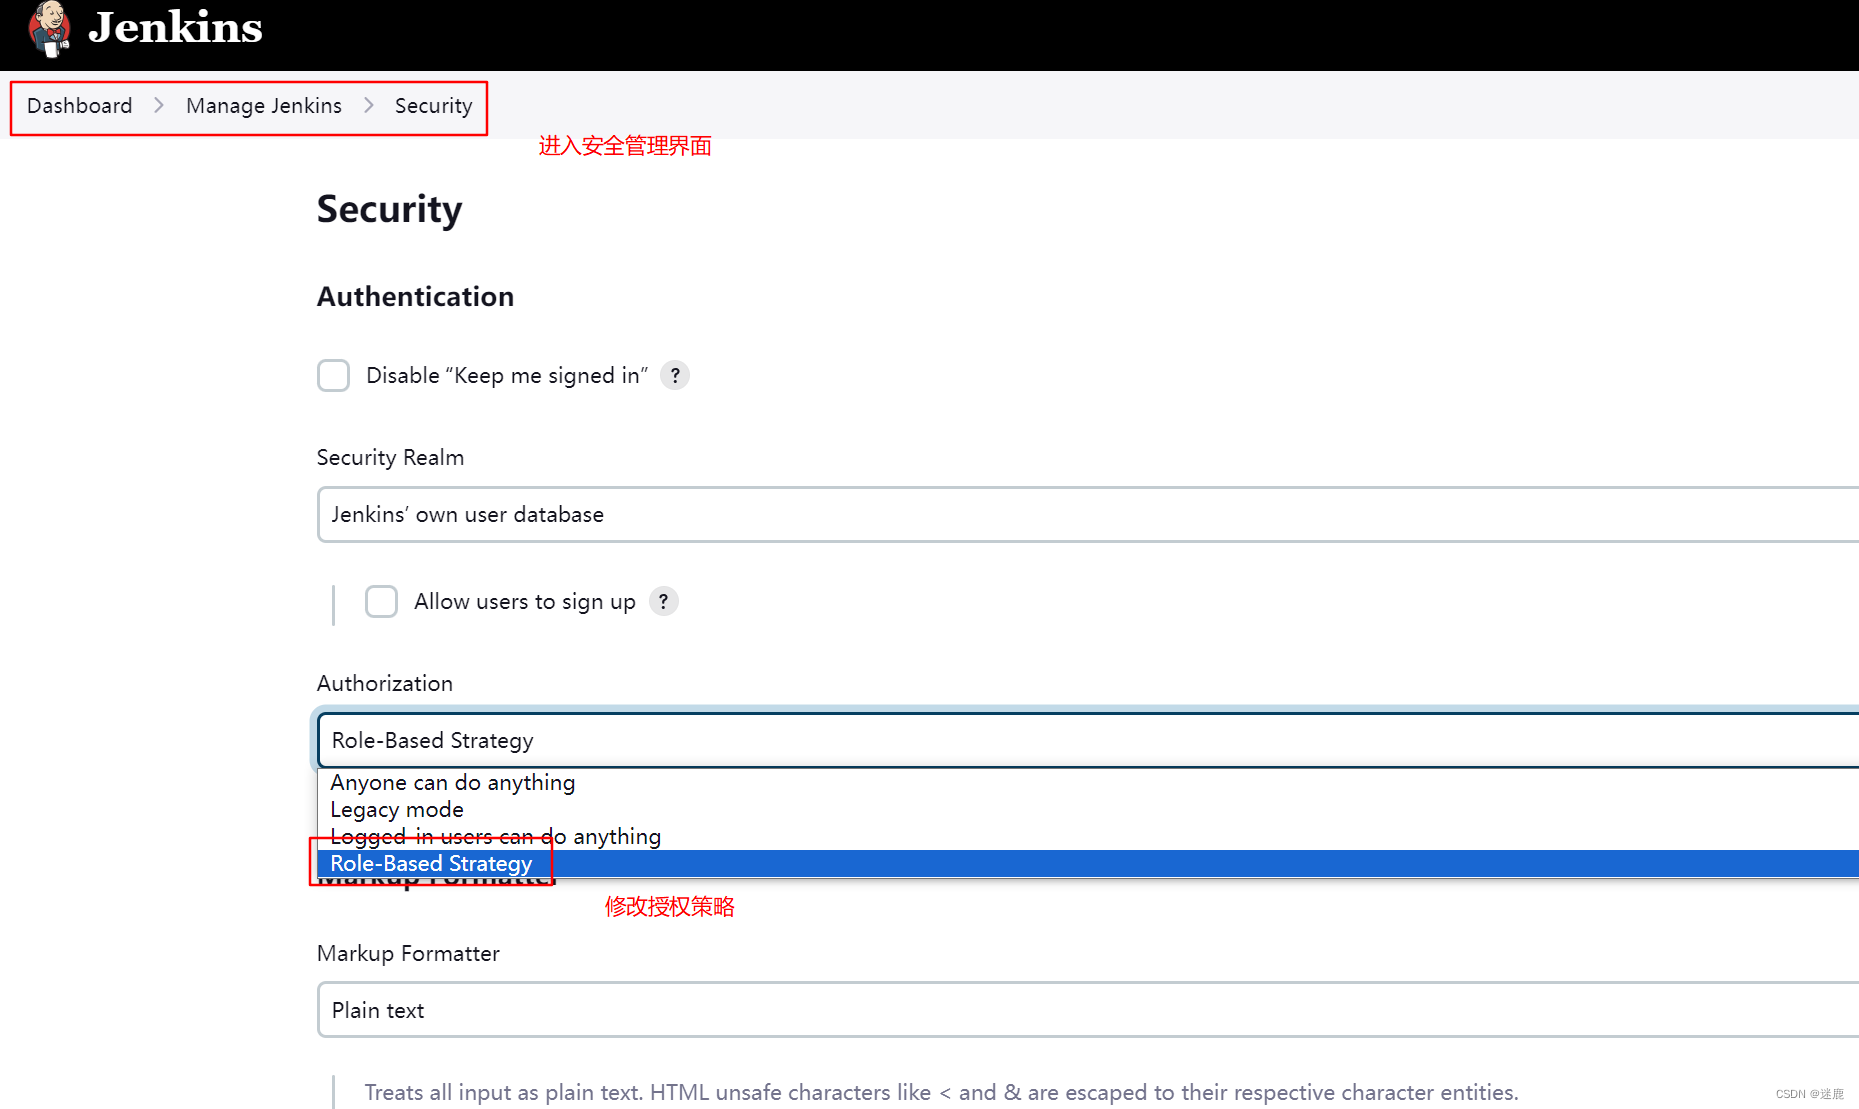Screen dimensions: 1859x1109
Task: Enable Disable "Keep me signed in" checkbox
Action: (x=333, y=376)
